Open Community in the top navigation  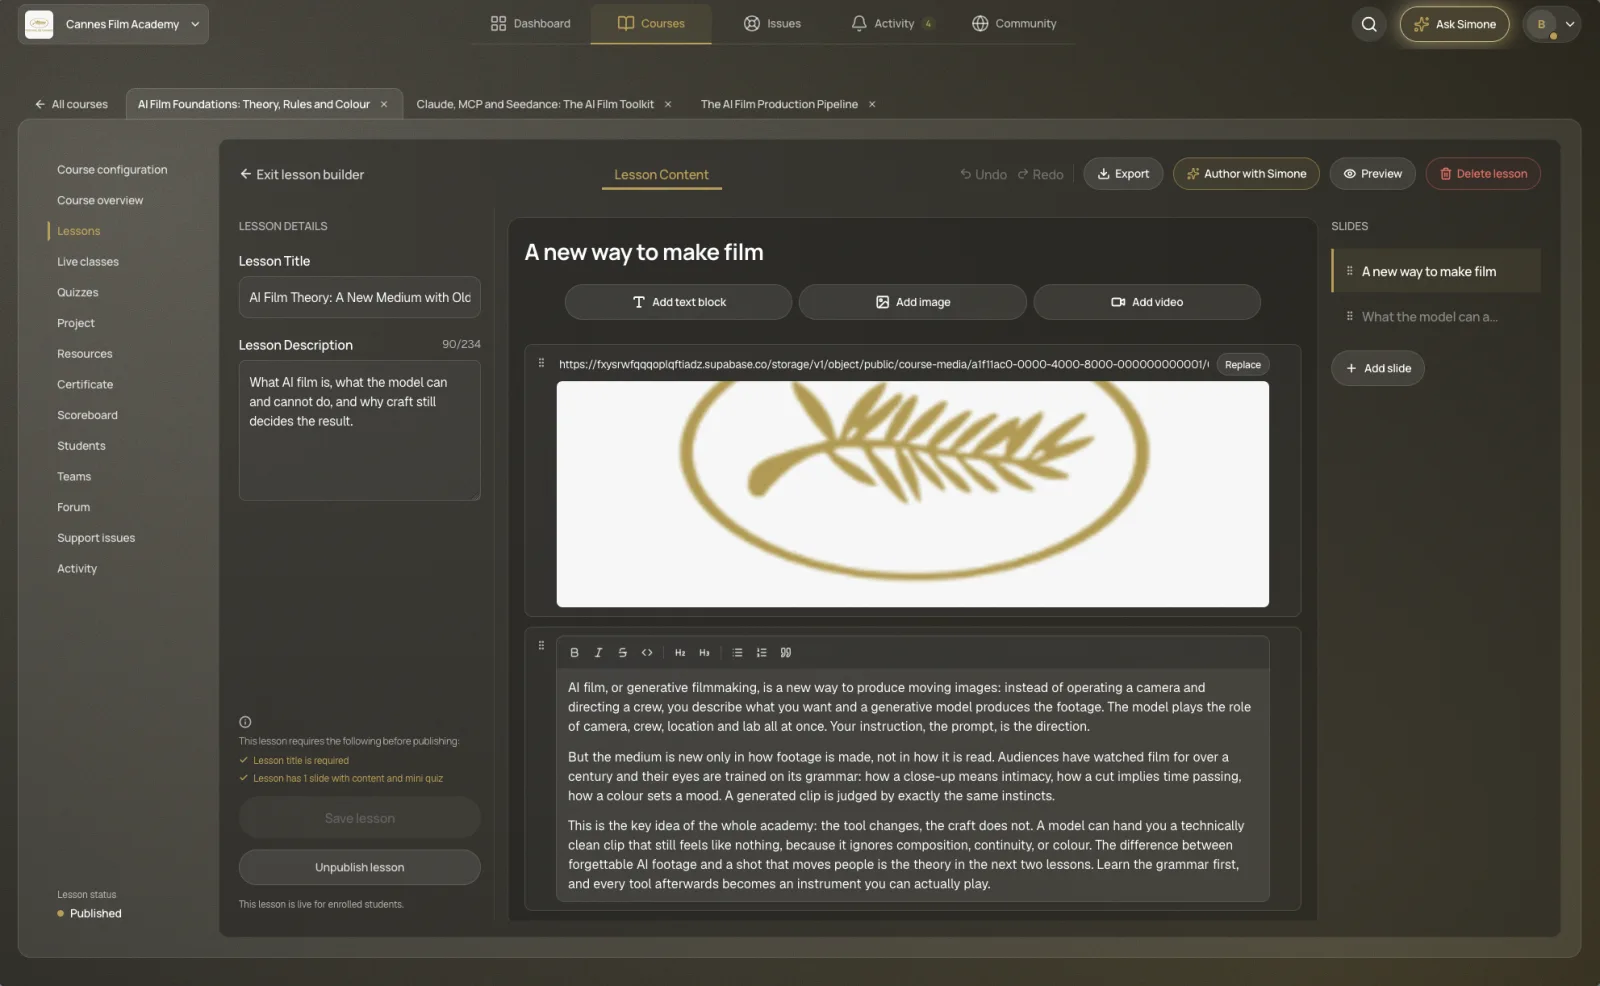click(1014, 24)
